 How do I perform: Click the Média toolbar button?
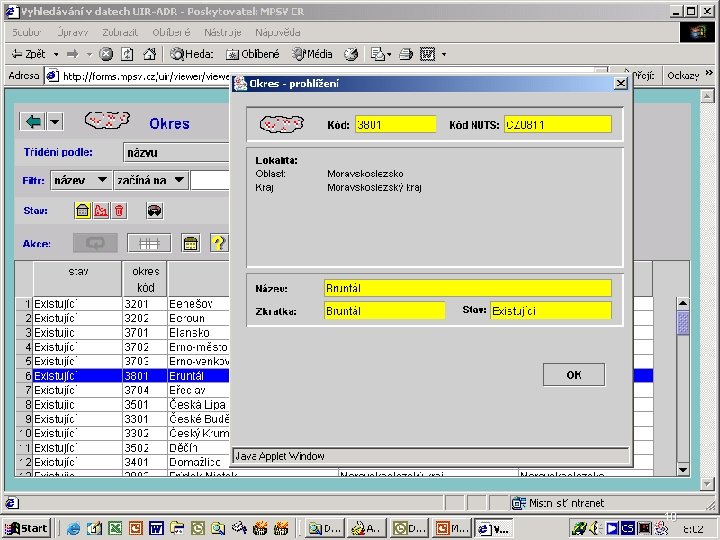pos(312,54)
